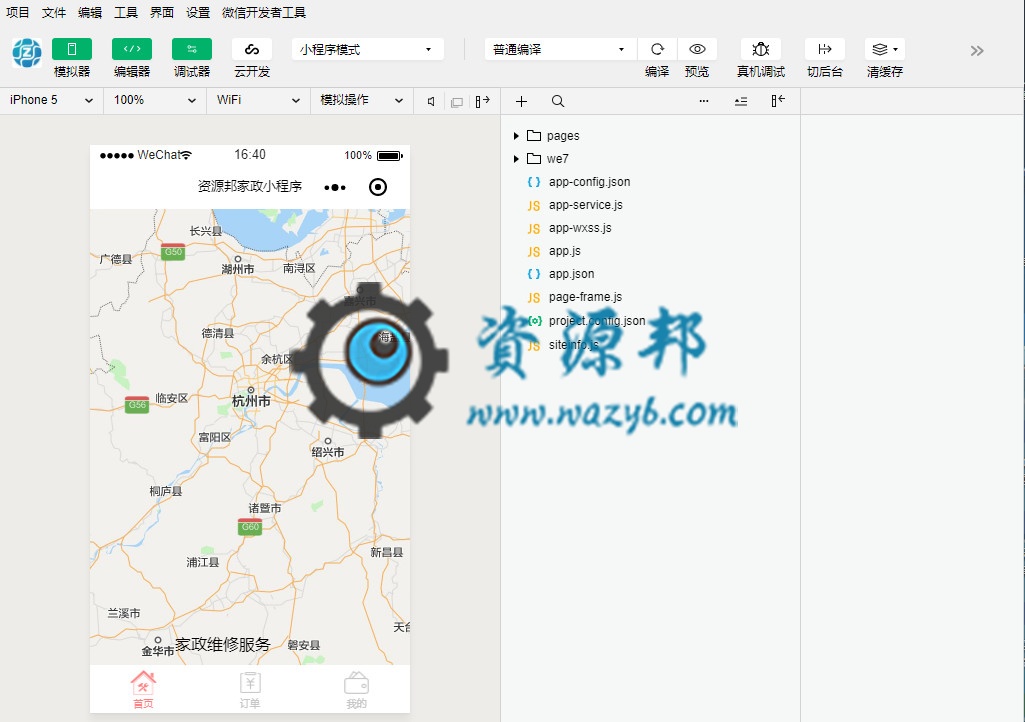Open the 普通编译 compile mode dropdown
The image size is (1025, 722).
(x=560, y=49)
